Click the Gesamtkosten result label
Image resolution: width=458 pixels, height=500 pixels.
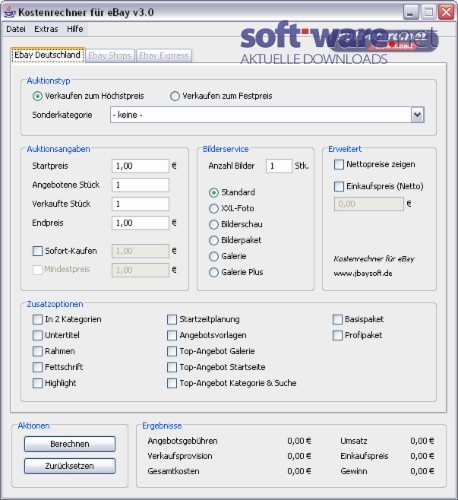(x=173, y=471)
